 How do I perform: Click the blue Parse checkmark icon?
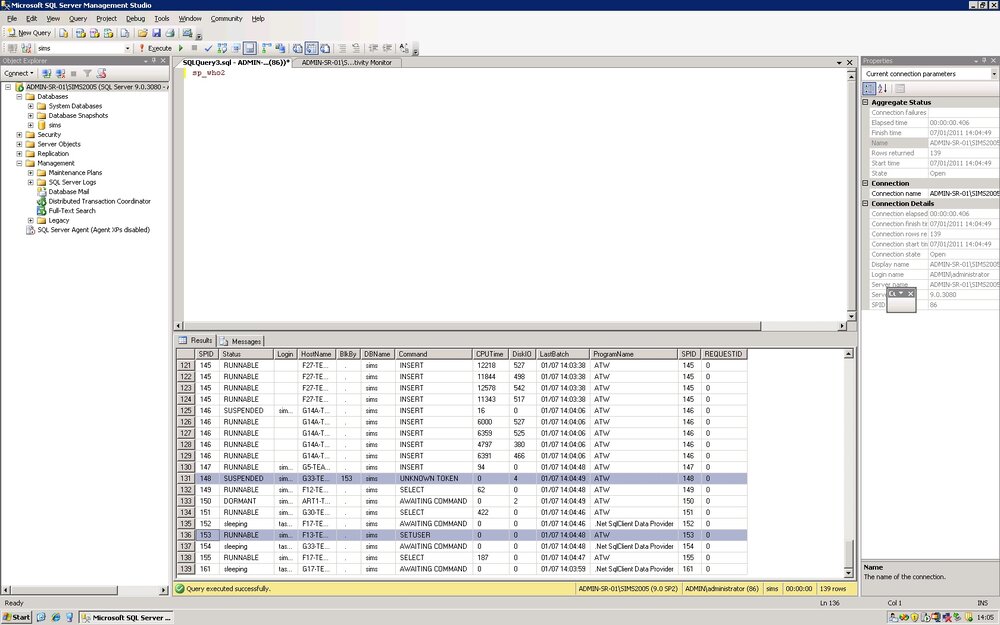[208, 48]
